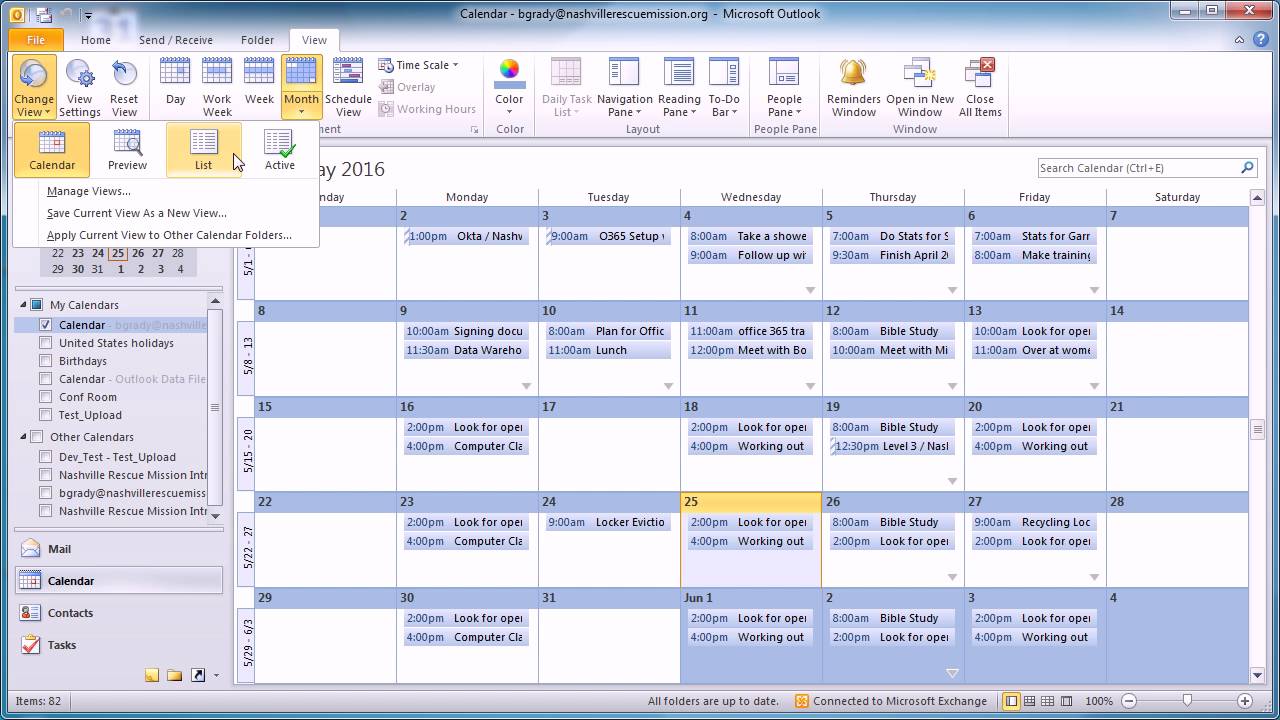Open the Locker Eviction appointment on 24th
The image size is (1280, 720).
pos(608,522)
